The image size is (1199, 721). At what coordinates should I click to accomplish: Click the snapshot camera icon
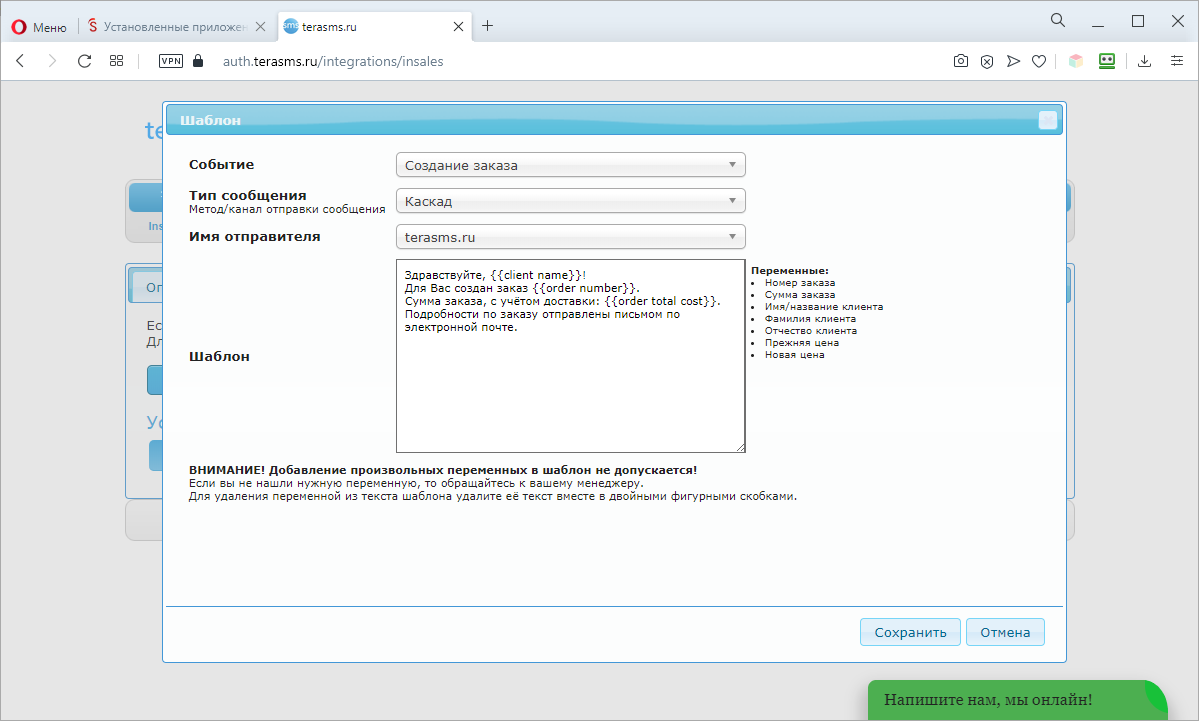(960, 61)
